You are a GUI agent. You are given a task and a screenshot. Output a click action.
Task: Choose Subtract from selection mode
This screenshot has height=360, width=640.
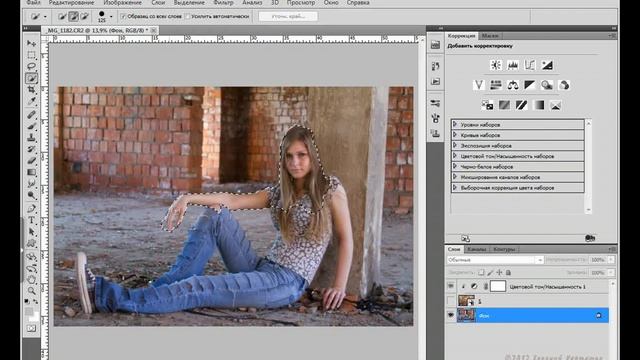pyautogui.click(x=84, y=17)
